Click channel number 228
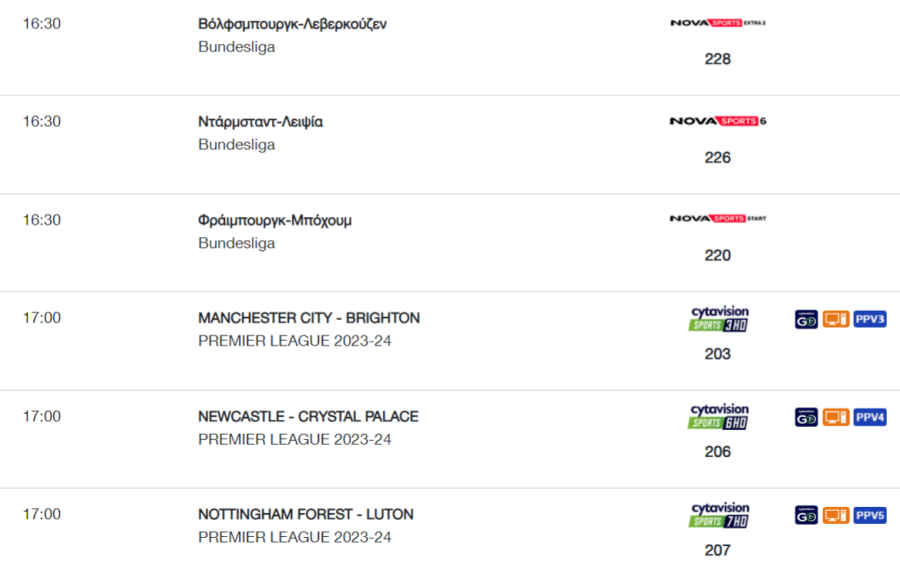Screen dimensions: 900x567 (717, 59)
